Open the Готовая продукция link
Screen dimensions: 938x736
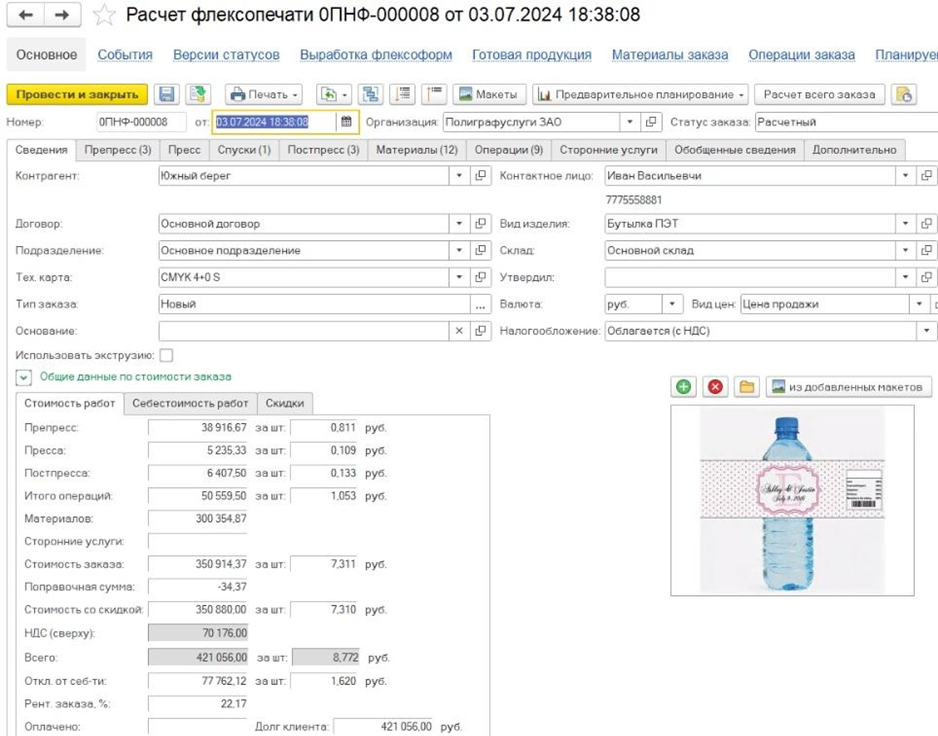coord(531,55)
